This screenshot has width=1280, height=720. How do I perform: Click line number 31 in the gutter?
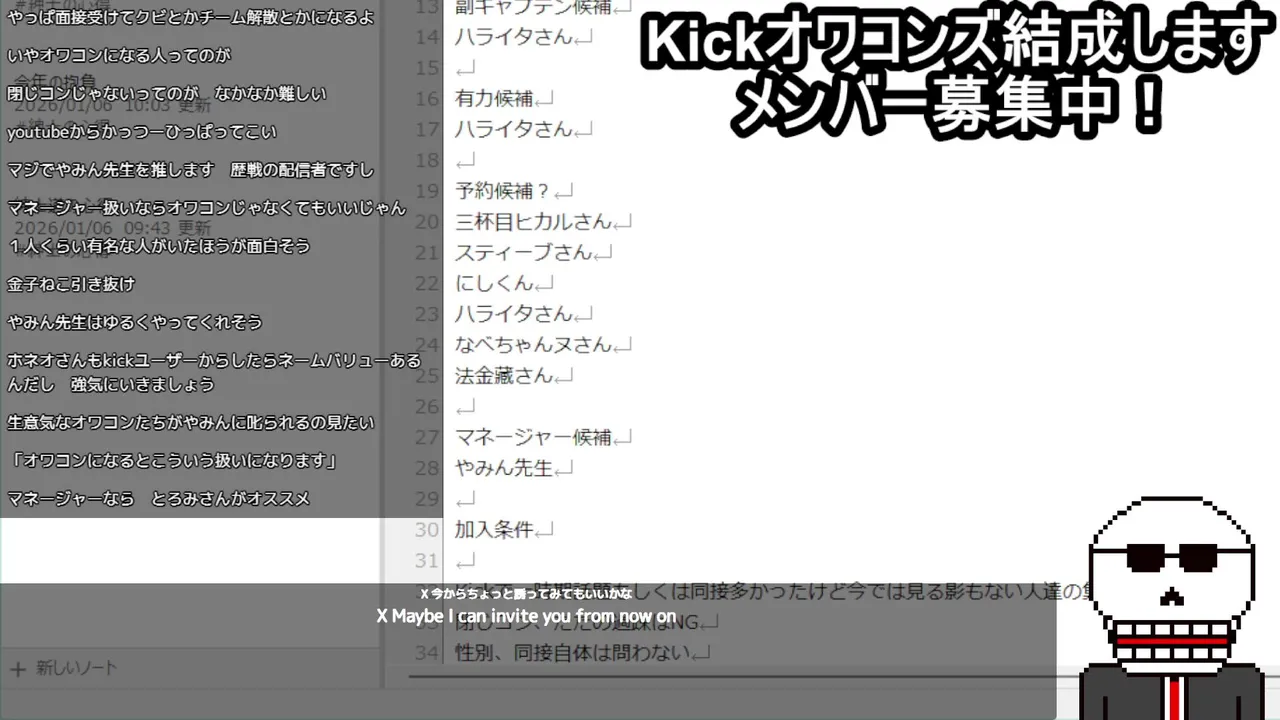(x=427, y=561)
